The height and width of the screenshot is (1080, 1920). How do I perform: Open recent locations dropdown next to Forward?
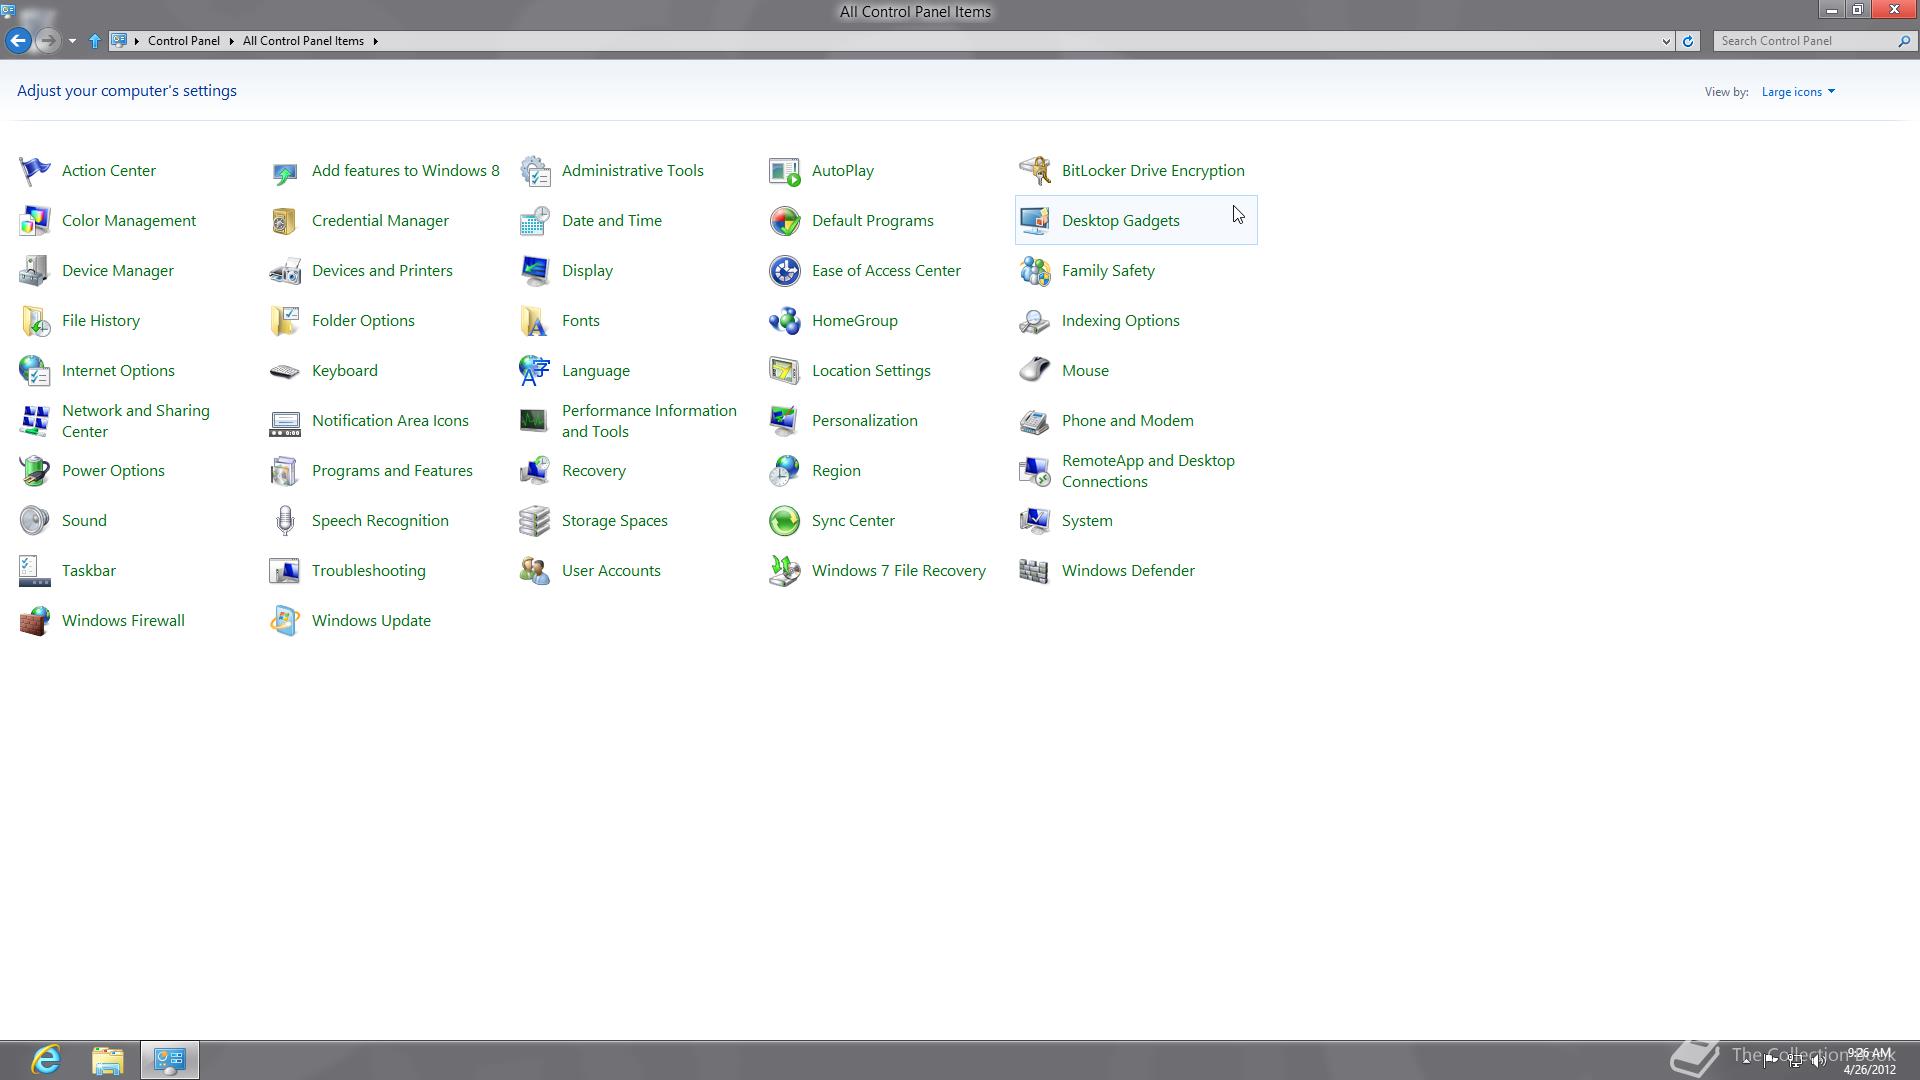pyautogui.click(x=72, y=41)
